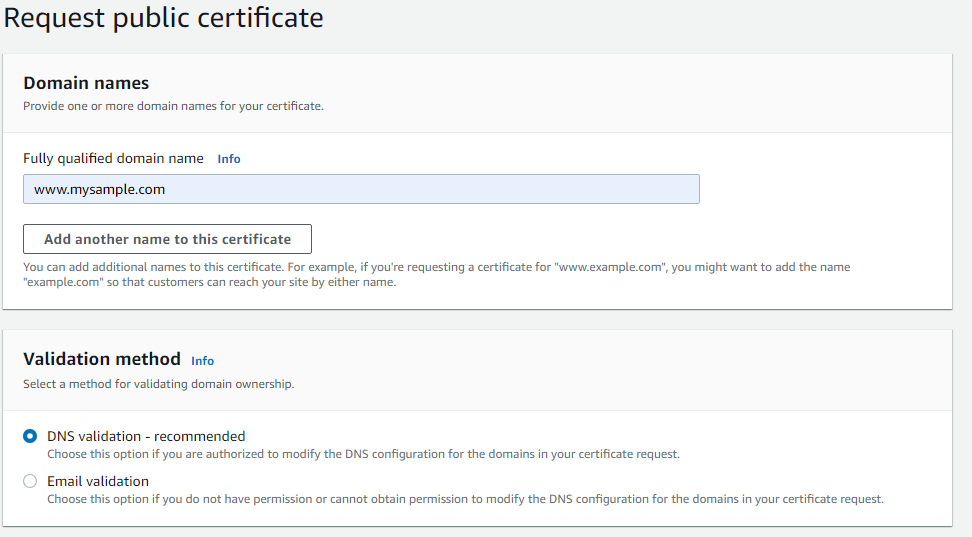Open Info link next to Validation method
The height and width of the screenshot is (537, 972).
coord(203,361)
